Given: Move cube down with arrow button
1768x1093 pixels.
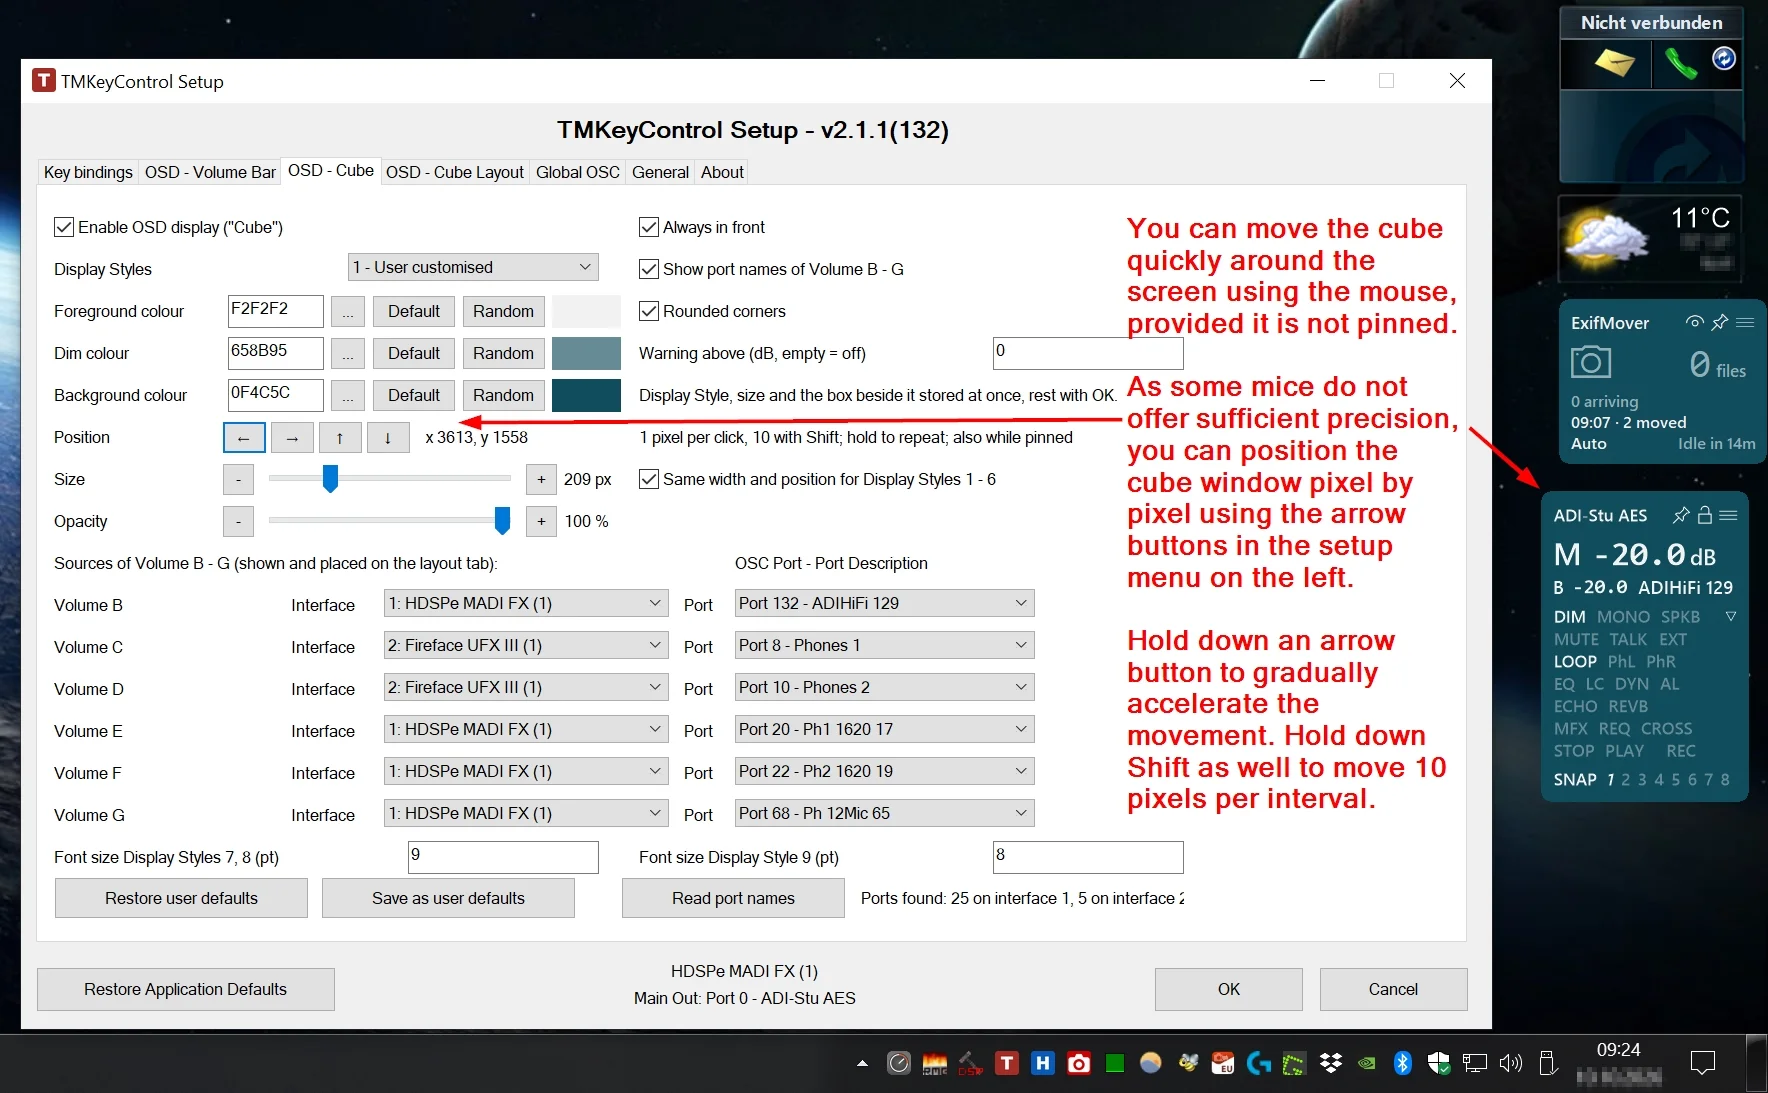Looking at the screenshot, I should 388,438.
